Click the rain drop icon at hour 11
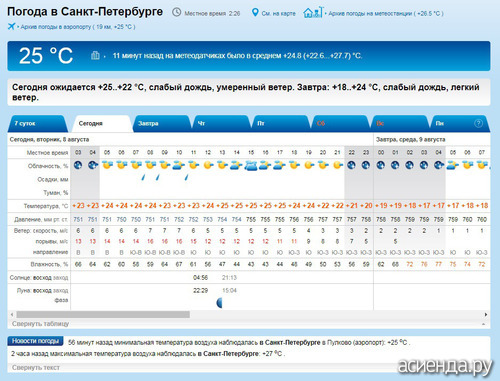This screenshot has width=500, height=381. [187, 177]
